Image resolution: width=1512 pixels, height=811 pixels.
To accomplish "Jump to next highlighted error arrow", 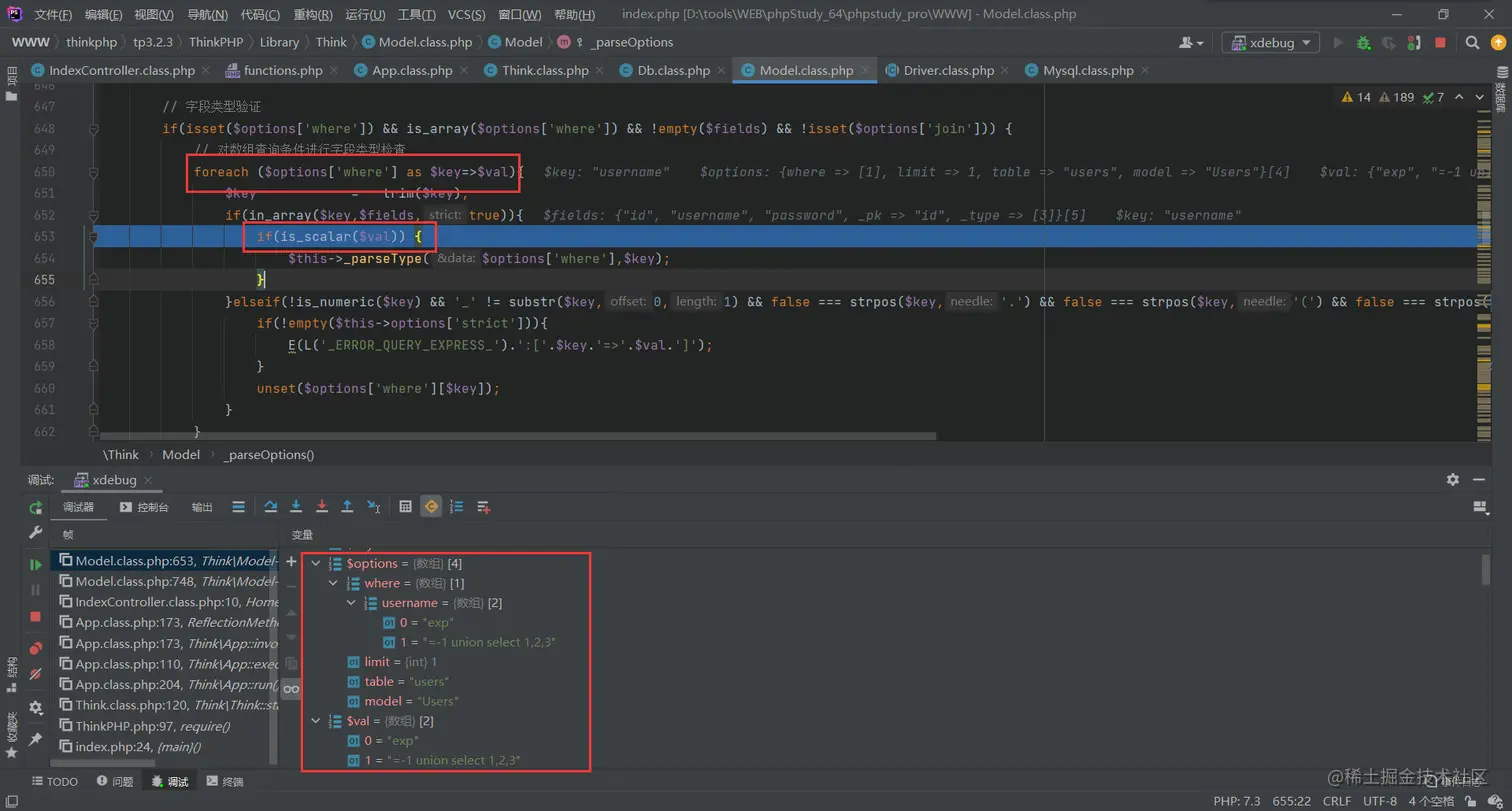I will click(1480, 97).
